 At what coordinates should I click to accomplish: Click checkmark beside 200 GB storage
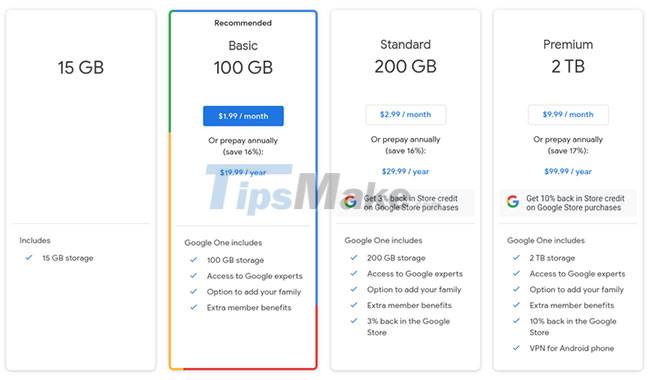tap(354, 258)
